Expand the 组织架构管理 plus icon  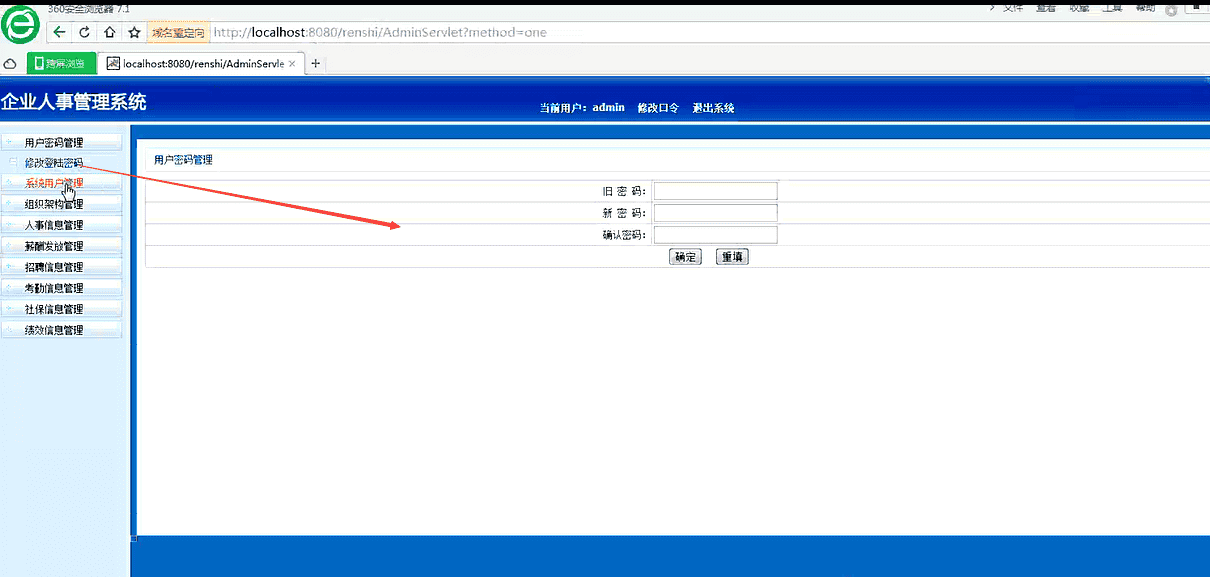pos(10,204)
